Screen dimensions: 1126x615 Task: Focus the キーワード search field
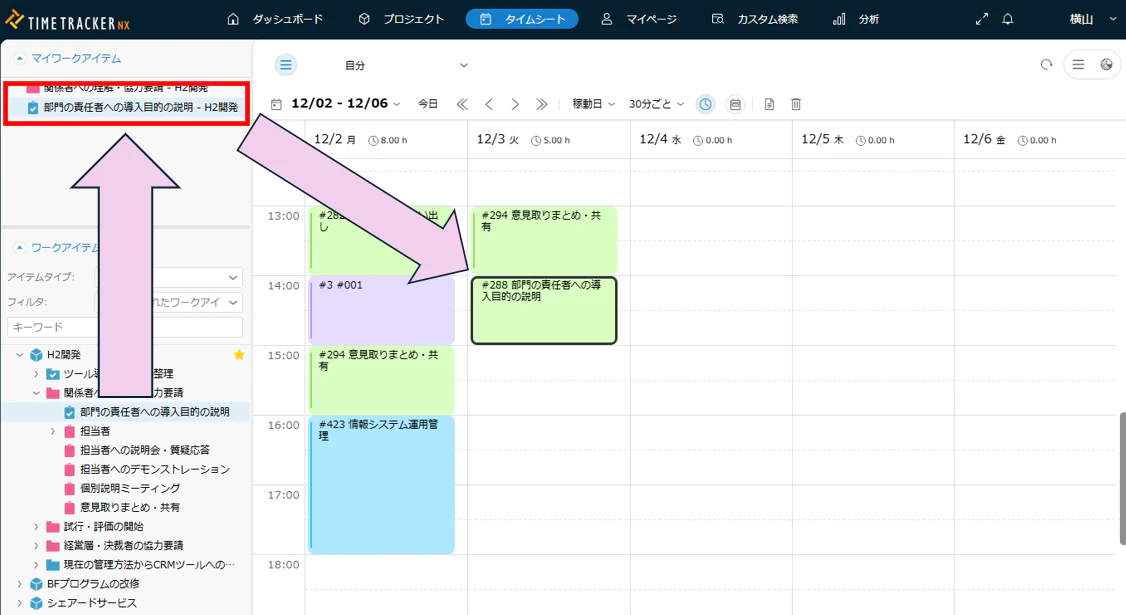click(125, 327)
